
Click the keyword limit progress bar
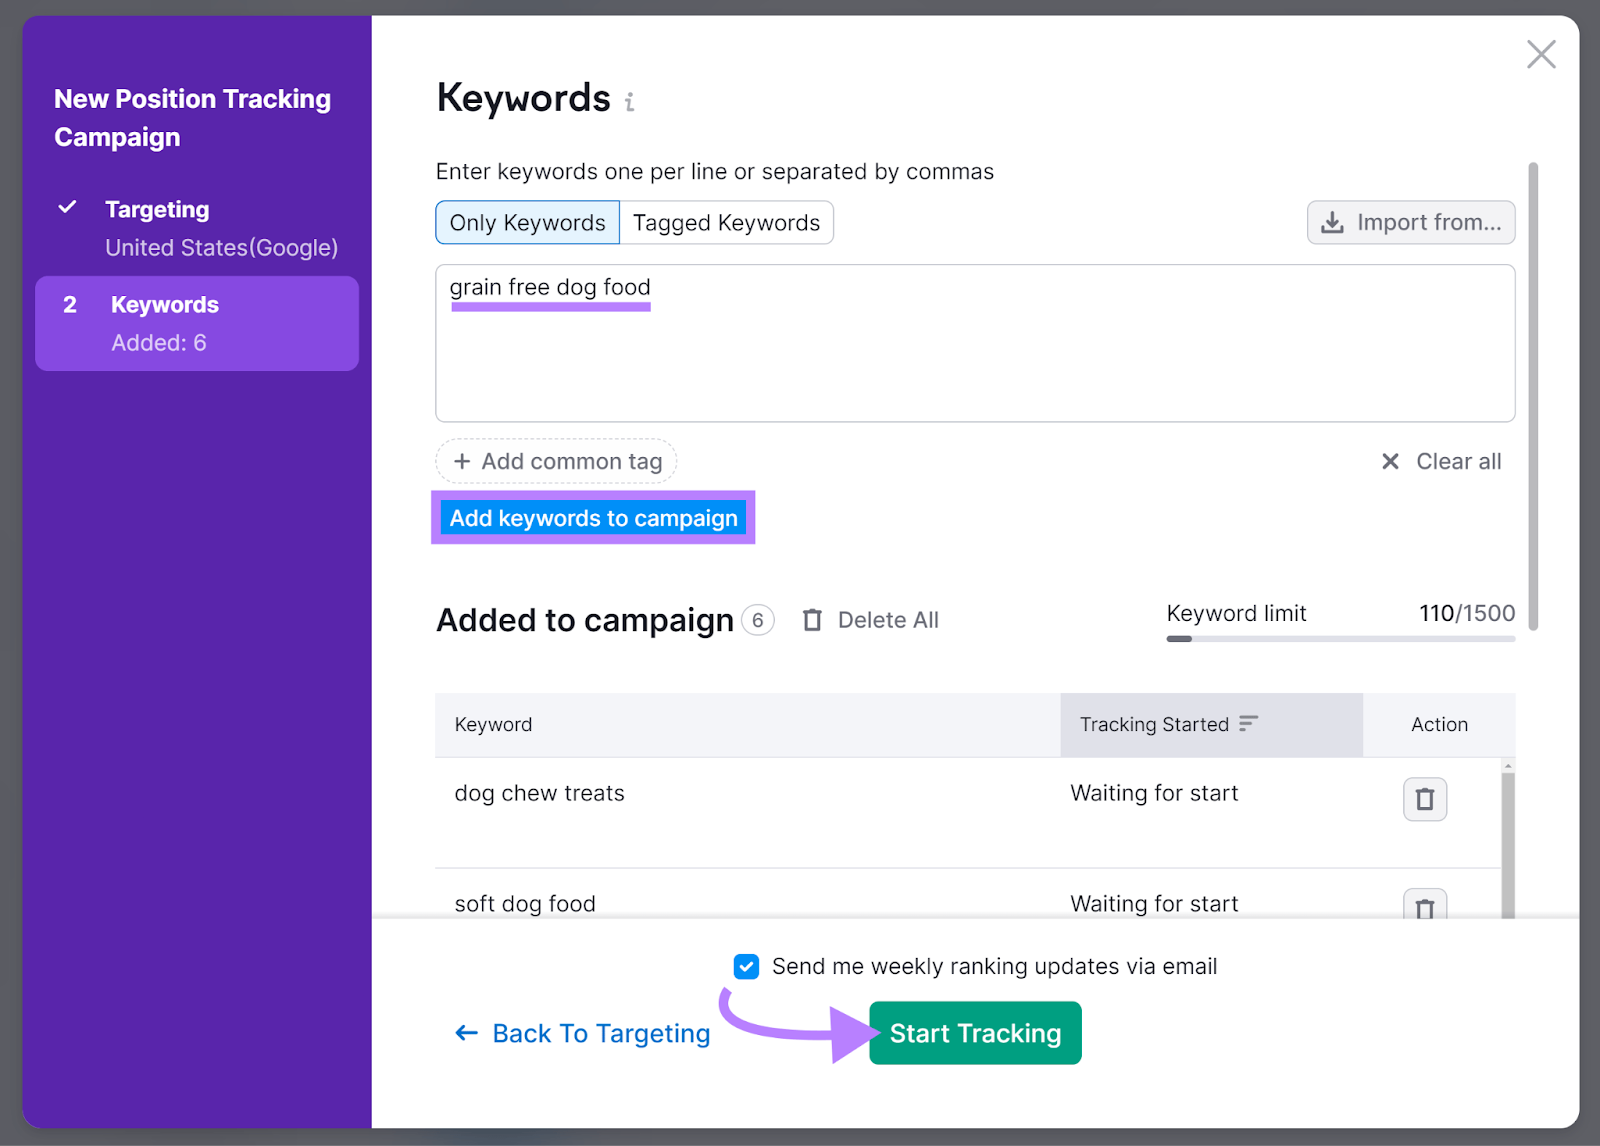[x=1340, y=639]
